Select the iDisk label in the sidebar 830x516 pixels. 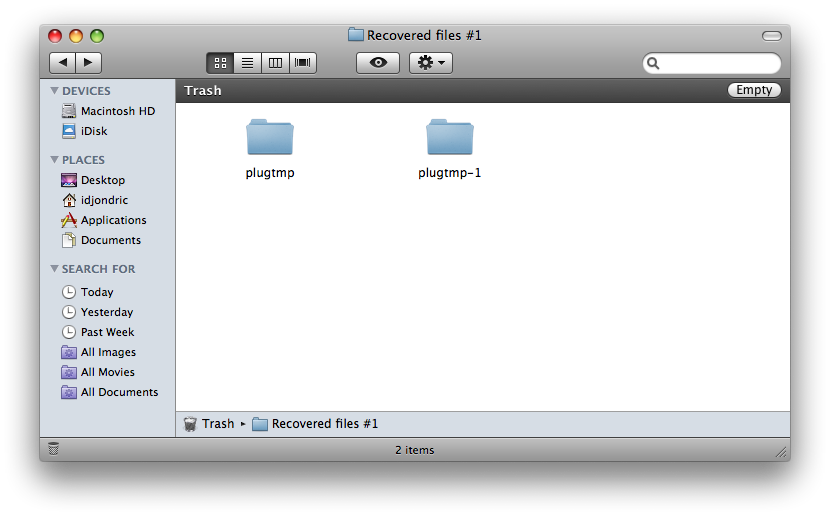click(94, 131)
